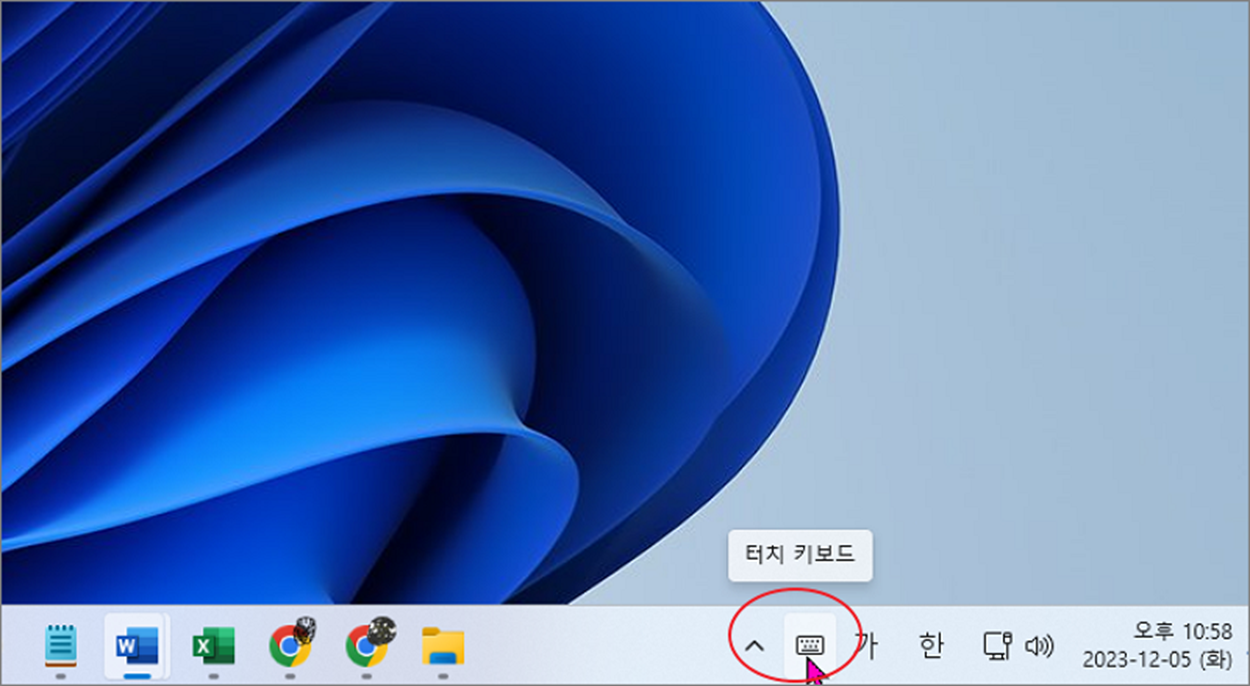Open network status from the tray icon
The height and width of the screenshot is (686, 1250).
point(999,646)
